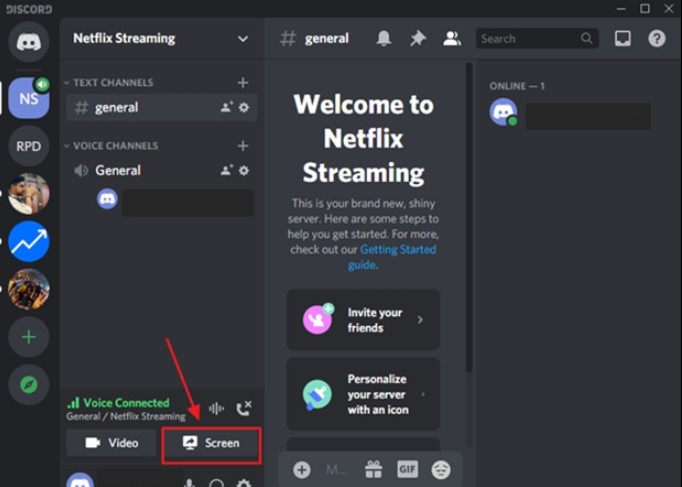Open the Netflix Streaming server dropdown menu
The height and width of the screenshot is (487, 682).
[243, 39]
